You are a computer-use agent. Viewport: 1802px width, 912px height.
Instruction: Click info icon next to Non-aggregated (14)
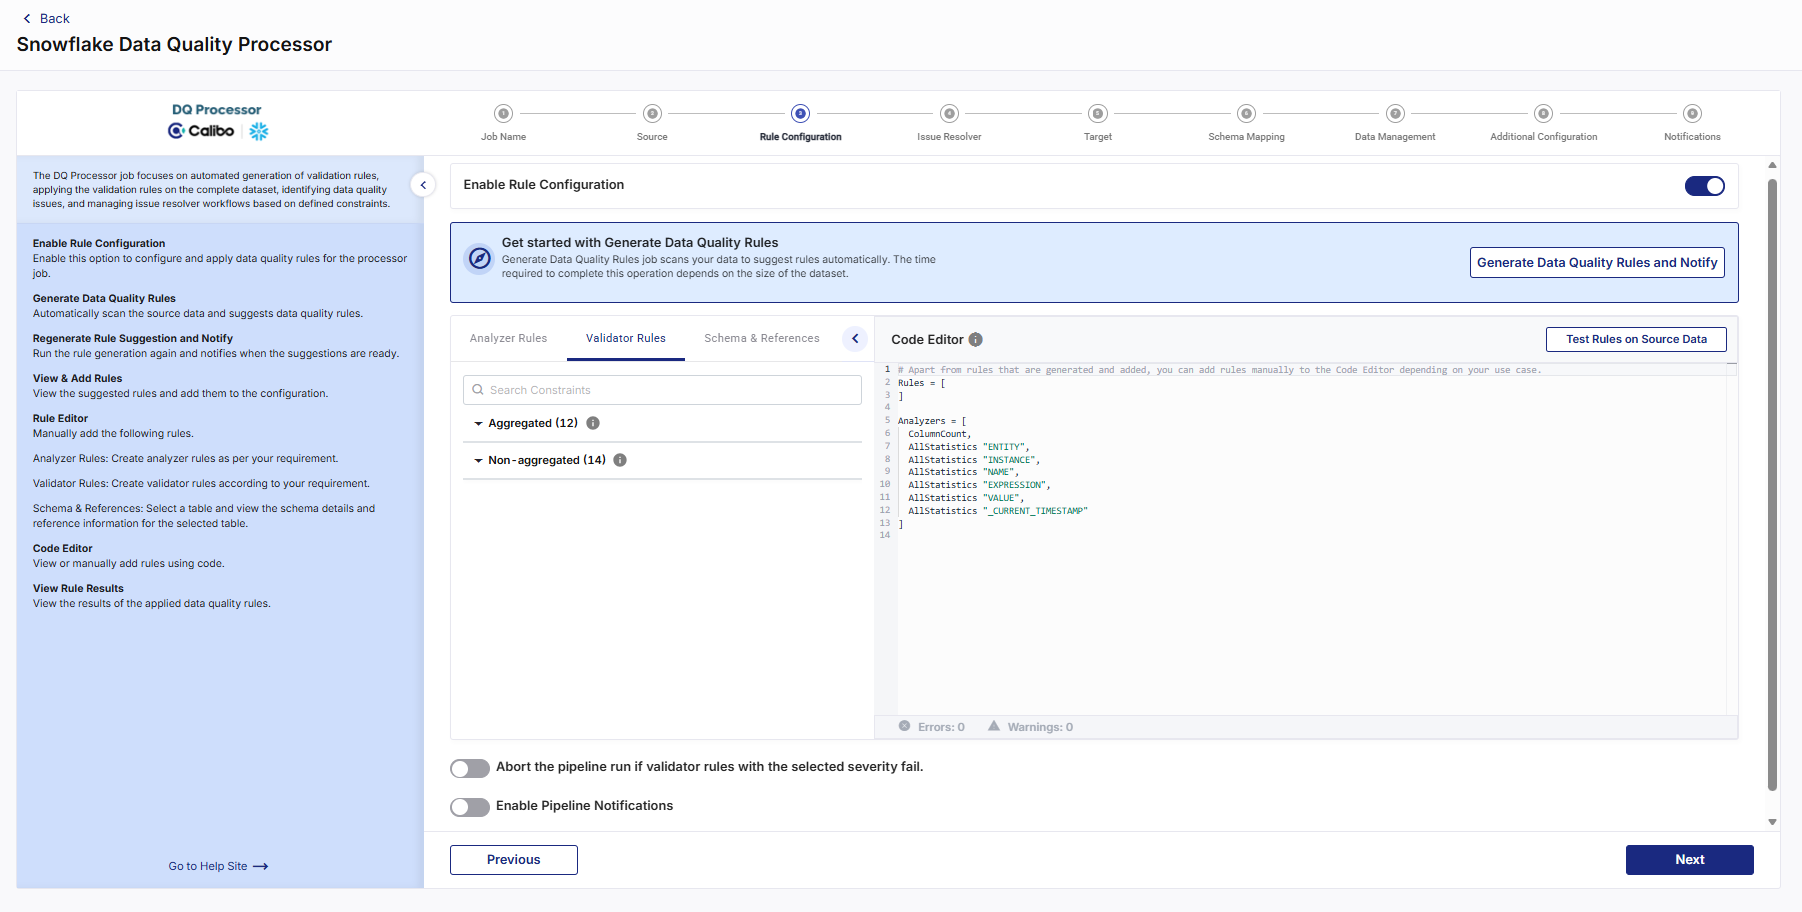pos(620,460)
